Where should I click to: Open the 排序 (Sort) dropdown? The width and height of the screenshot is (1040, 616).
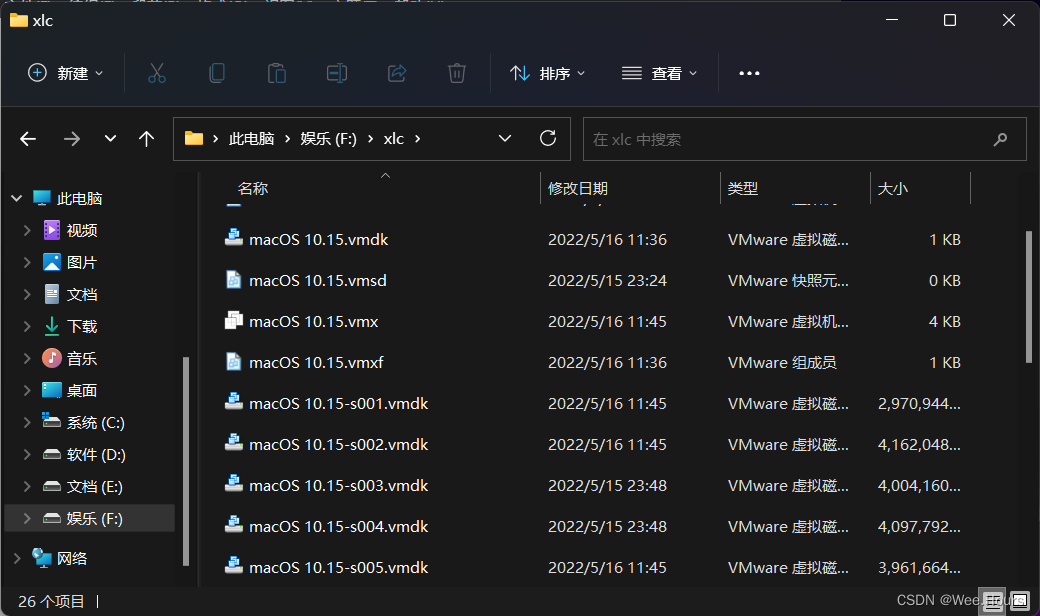(x=547, y=73)
